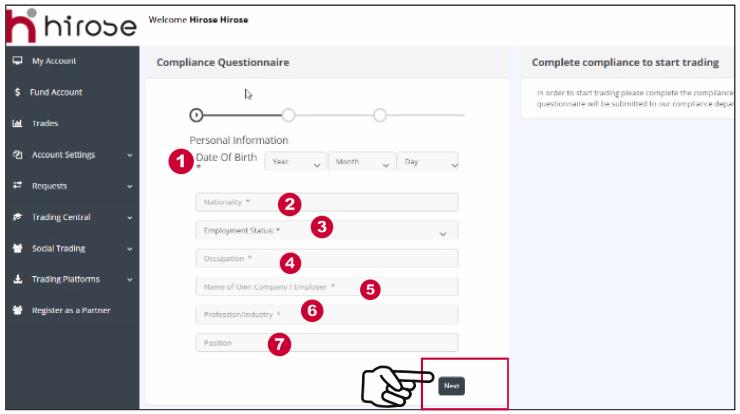Open the Month dropdown for date of birth
Viewport: 740px width, 414px height.
361,162
